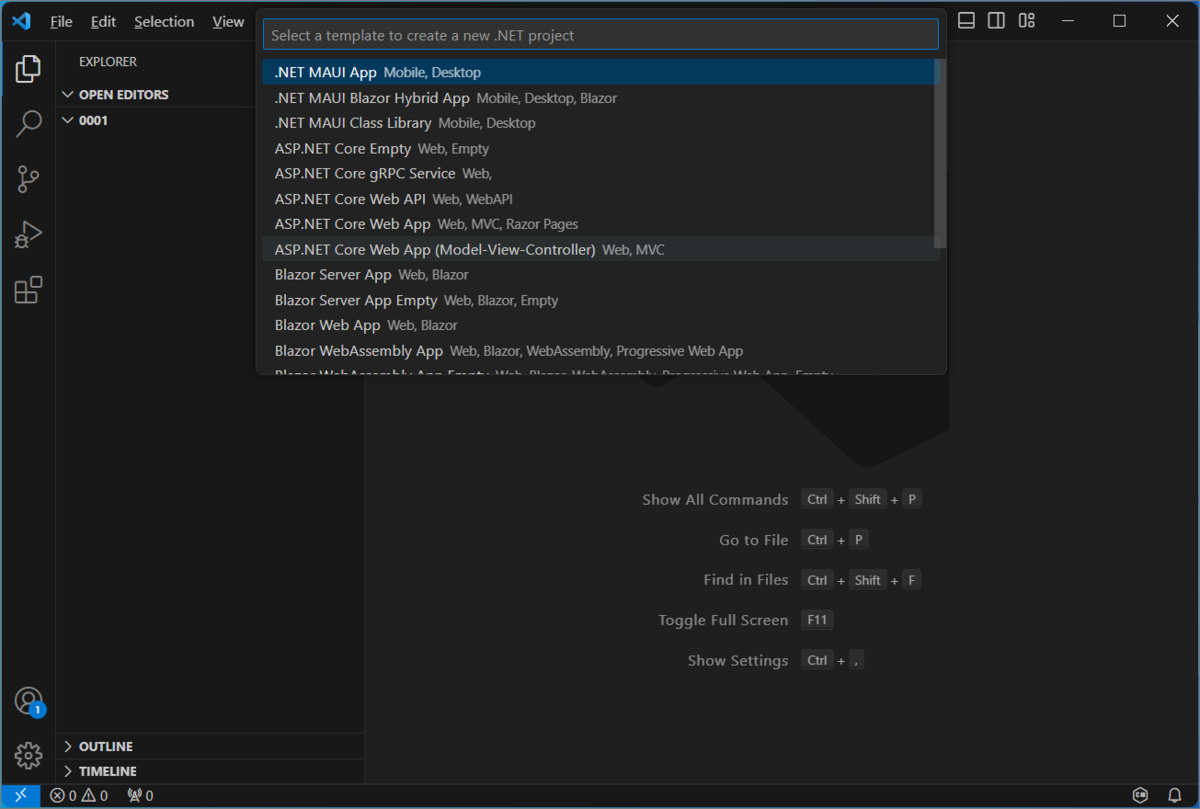The width and height of the screenshot is (1200, 809).
Task: Minimize the VS Code window
Action: (x=1066, y=21)
